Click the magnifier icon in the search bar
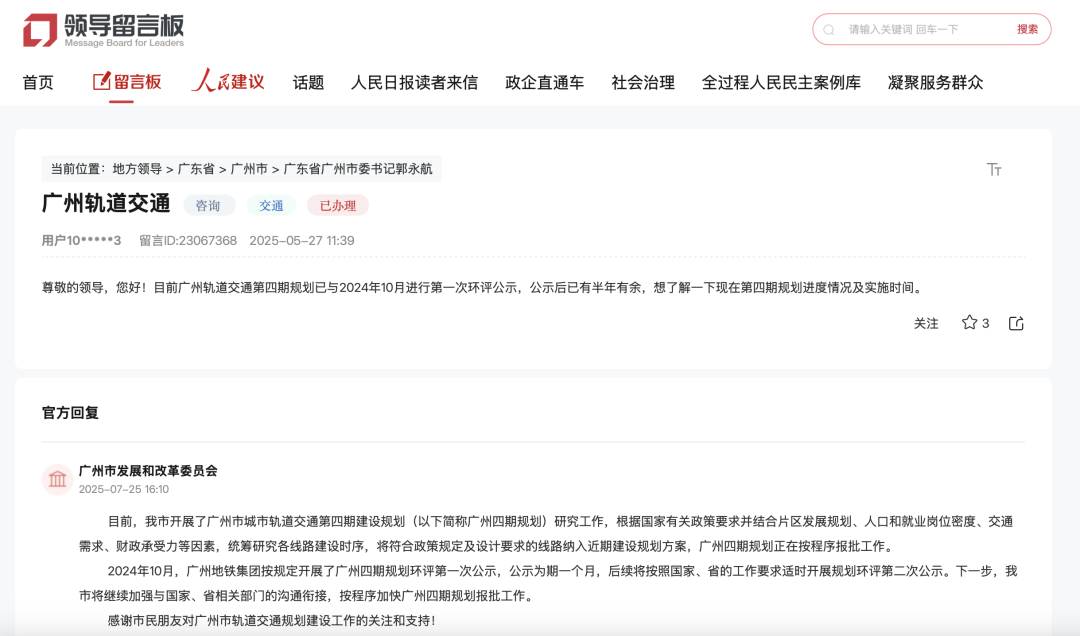This screenshot has width=1080, height=636. (828, 29)
